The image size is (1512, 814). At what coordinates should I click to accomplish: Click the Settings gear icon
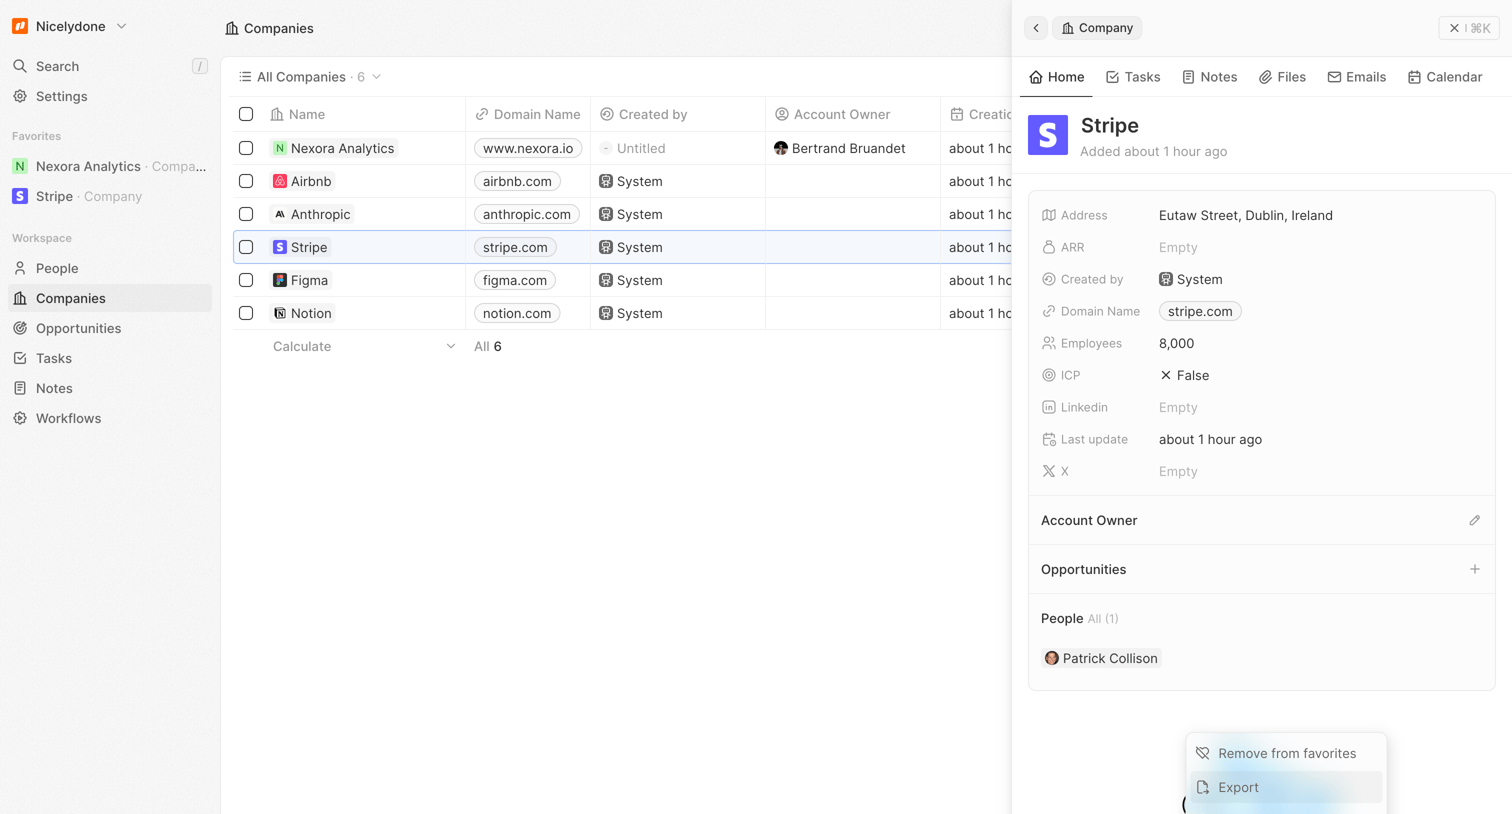(20, 96)
